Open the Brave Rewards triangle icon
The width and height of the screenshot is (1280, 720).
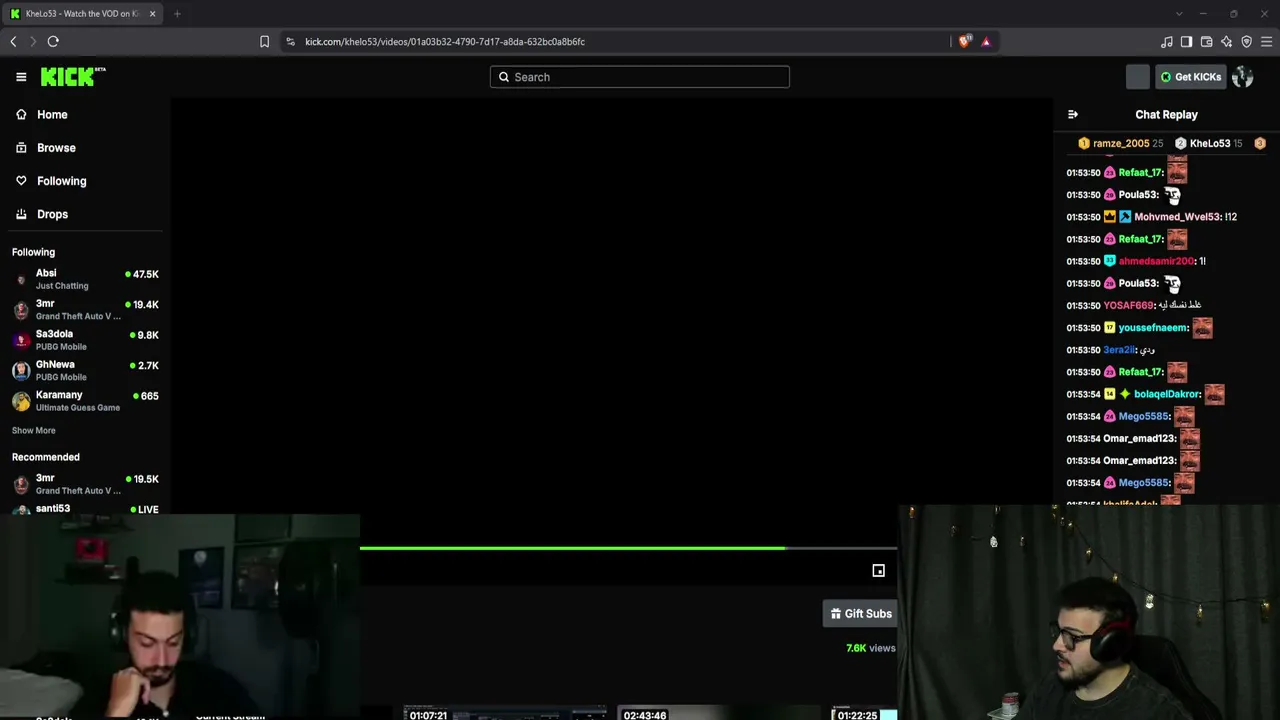986,41
